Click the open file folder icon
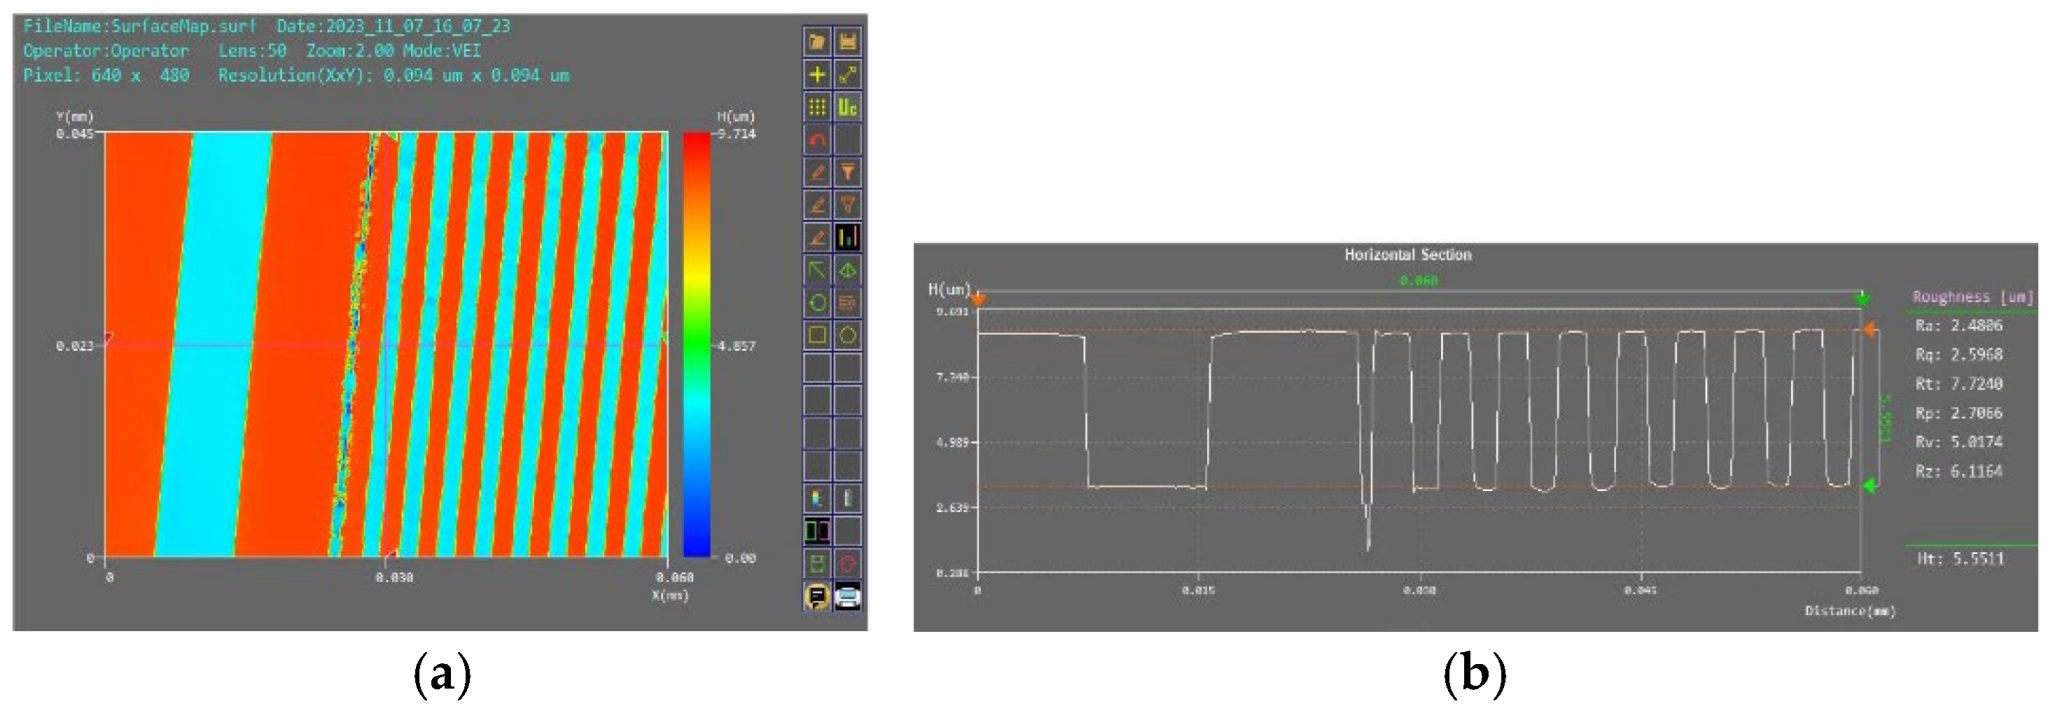The height and width of the screenshot is (711, 2055). (x=817, y=41)
